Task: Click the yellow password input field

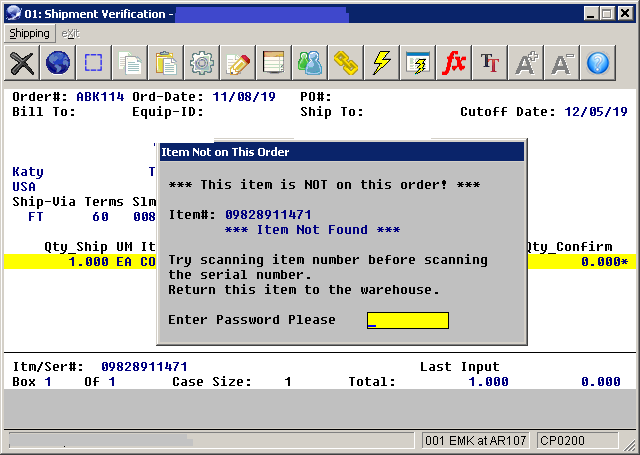Action: (408, 320)
